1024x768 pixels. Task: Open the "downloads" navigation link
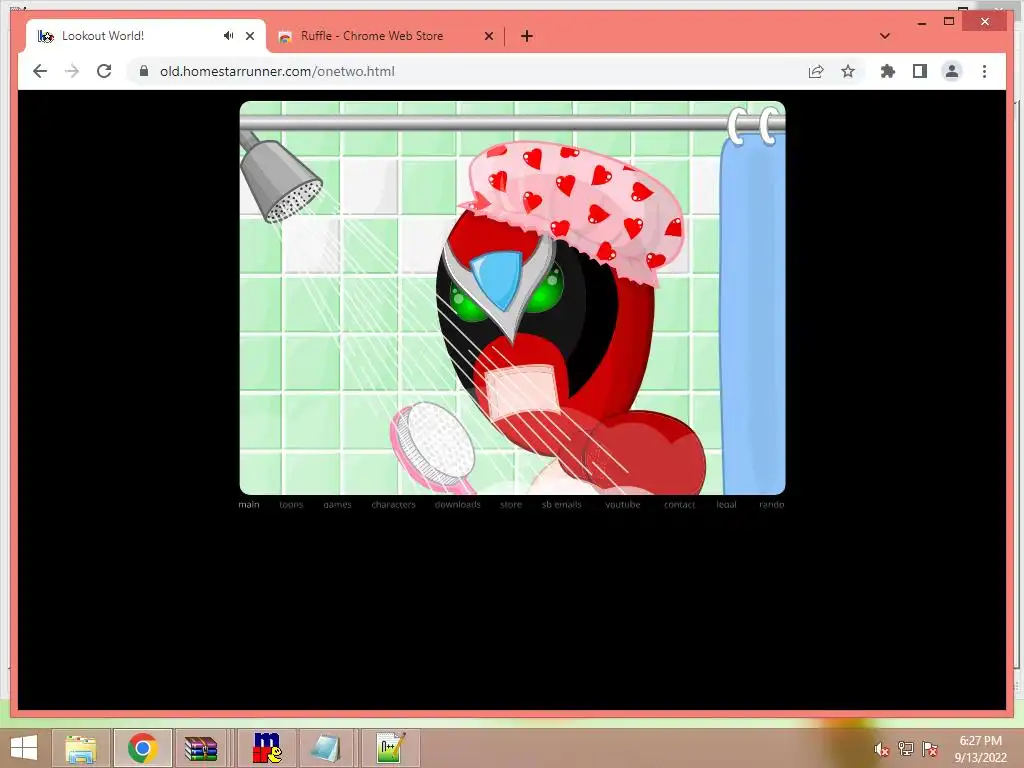tap(457, 504)
